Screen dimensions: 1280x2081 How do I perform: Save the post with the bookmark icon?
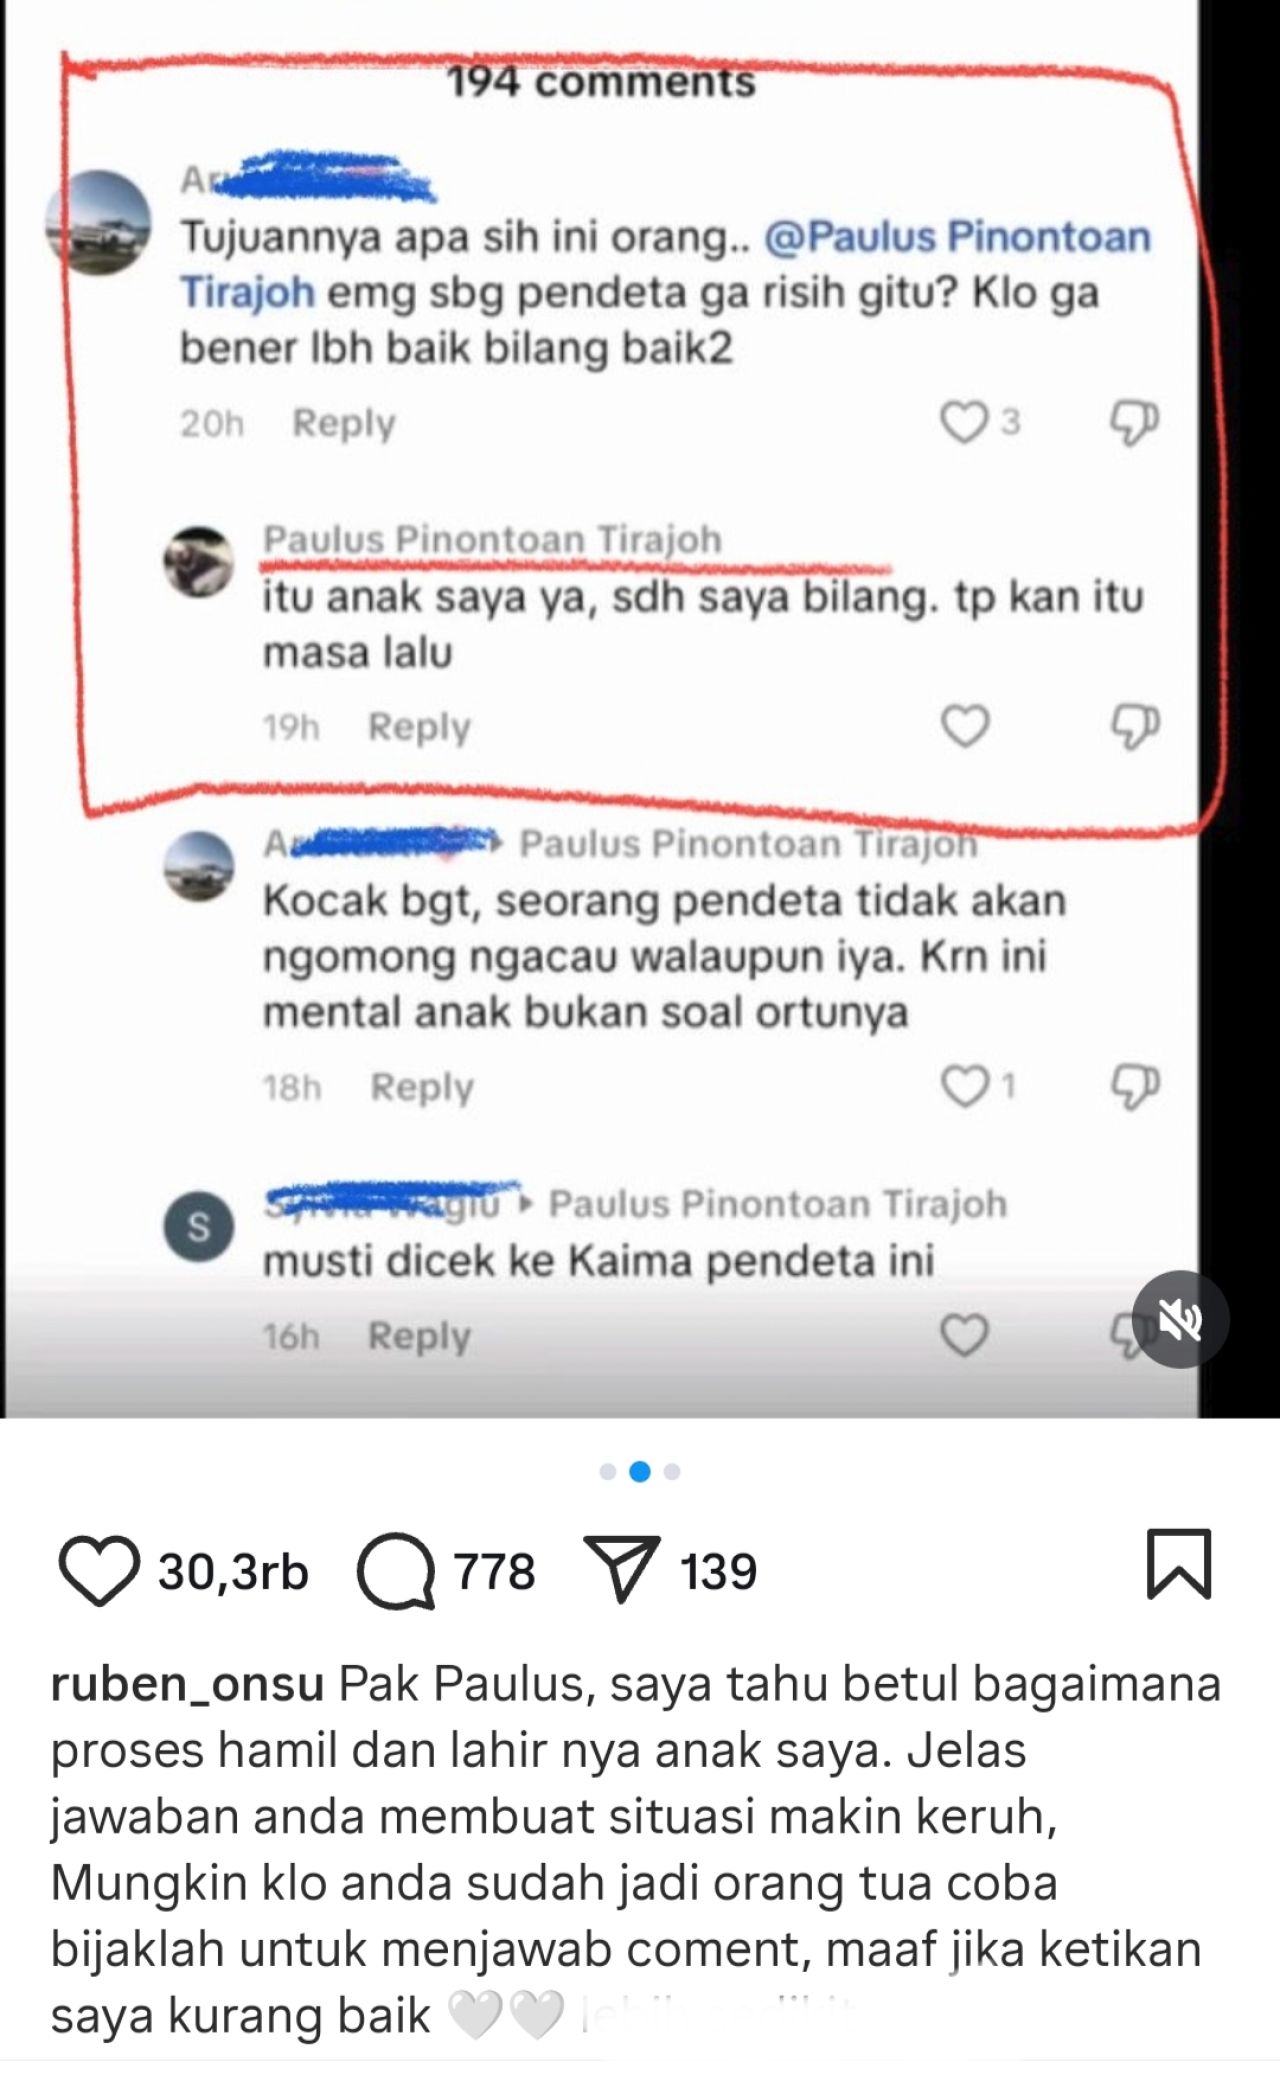tap(1178, 1564)
